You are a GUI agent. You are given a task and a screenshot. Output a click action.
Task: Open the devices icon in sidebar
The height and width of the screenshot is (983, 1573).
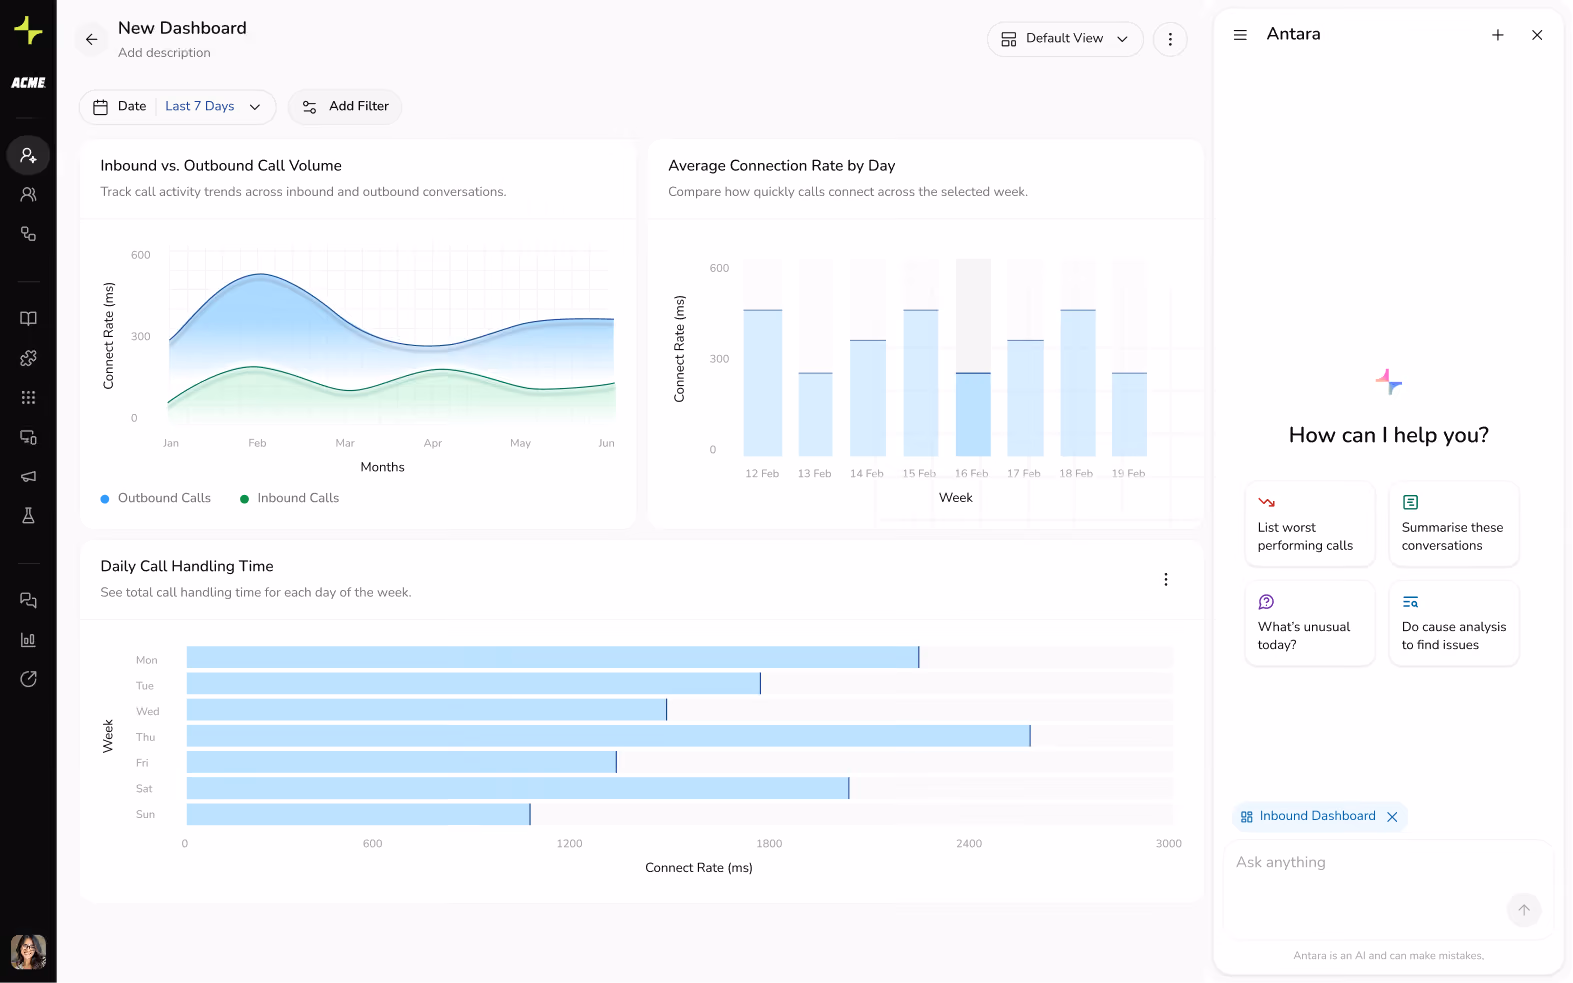click(28, 437)
